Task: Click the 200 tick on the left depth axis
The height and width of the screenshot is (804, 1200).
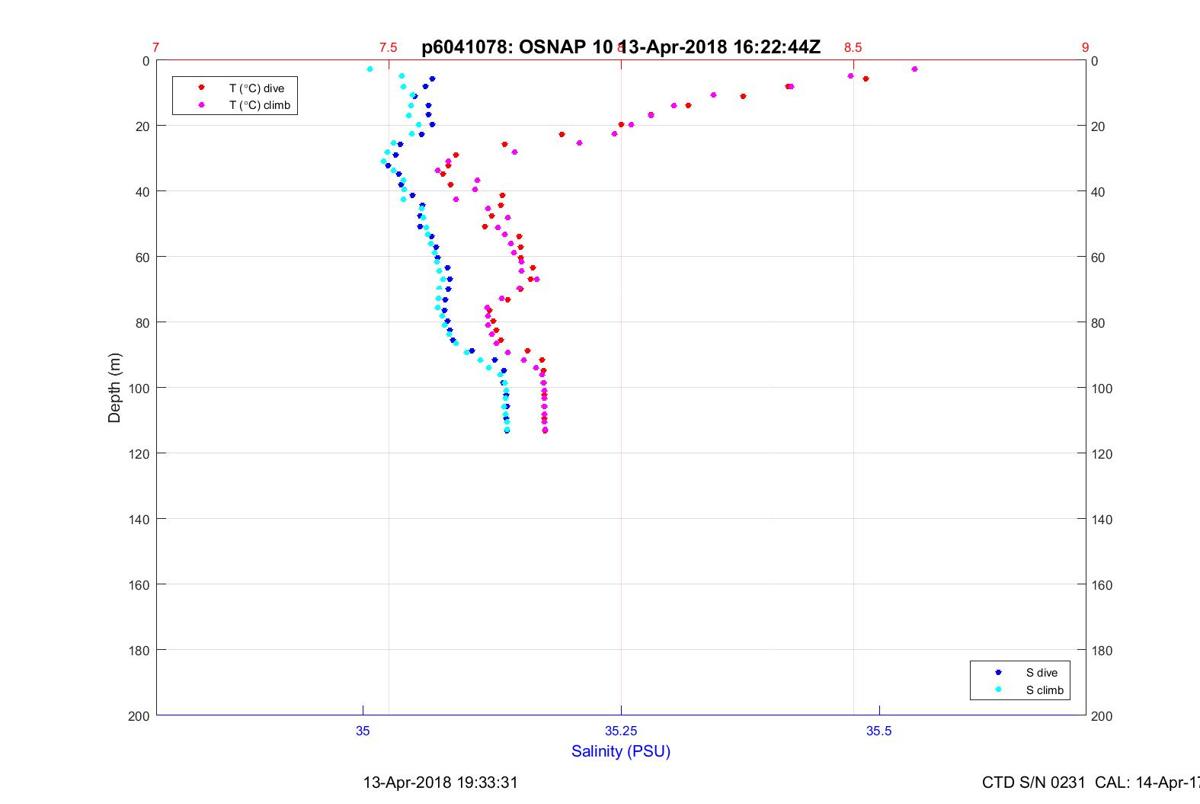Action: coord(139,716)
